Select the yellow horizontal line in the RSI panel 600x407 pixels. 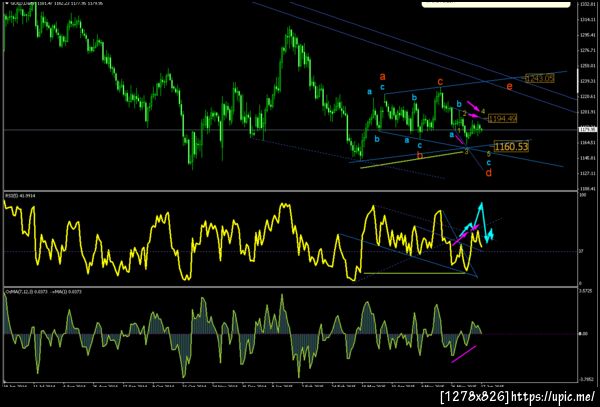coord(414,273)
